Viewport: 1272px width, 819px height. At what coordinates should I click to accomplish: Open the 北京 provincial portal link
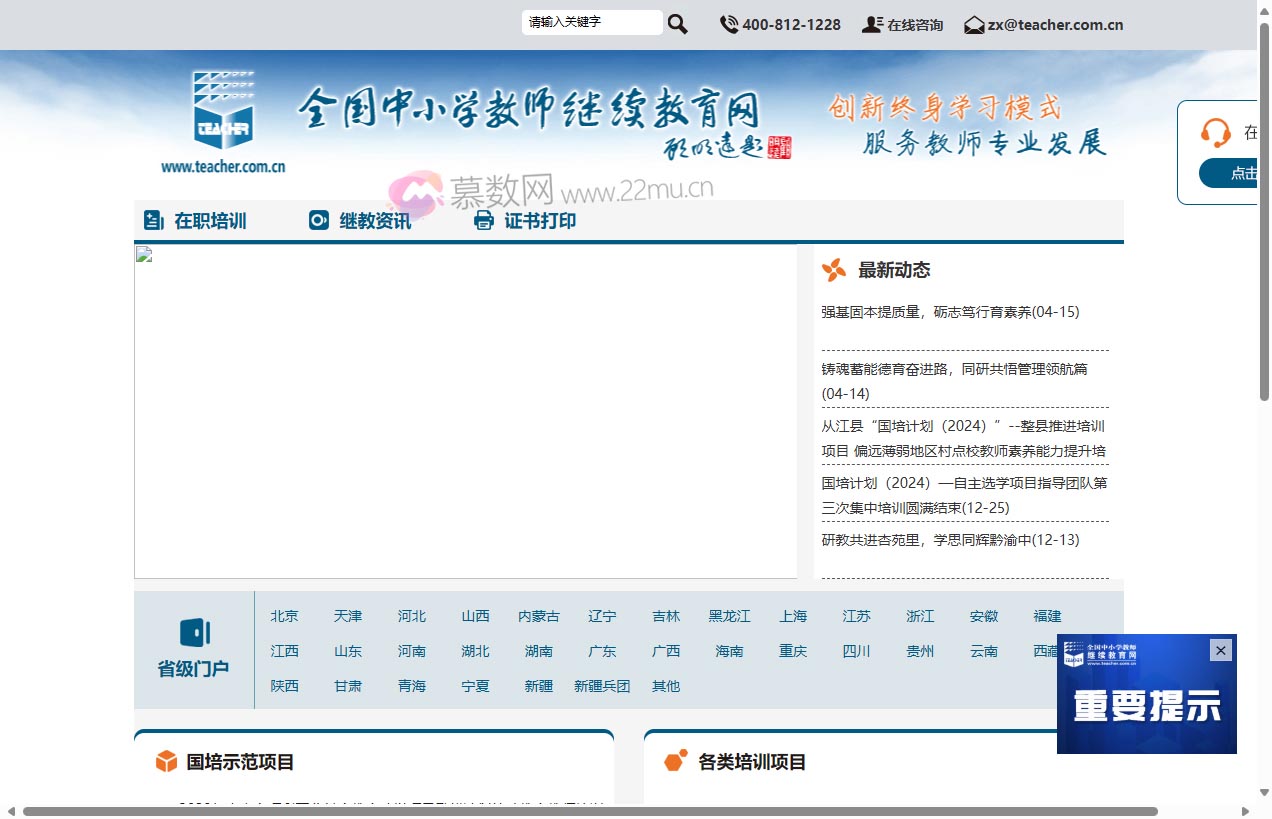coord(283,616)
